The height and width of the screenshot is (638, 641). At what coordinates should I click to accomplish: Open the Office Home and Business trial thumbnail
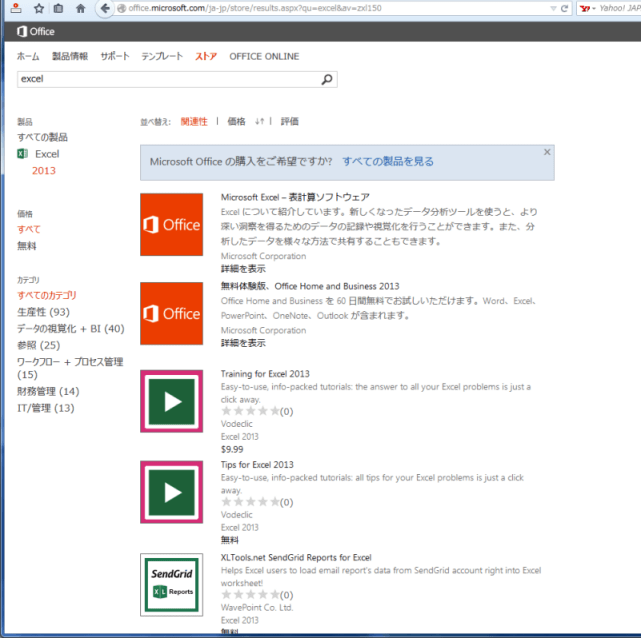171,313
